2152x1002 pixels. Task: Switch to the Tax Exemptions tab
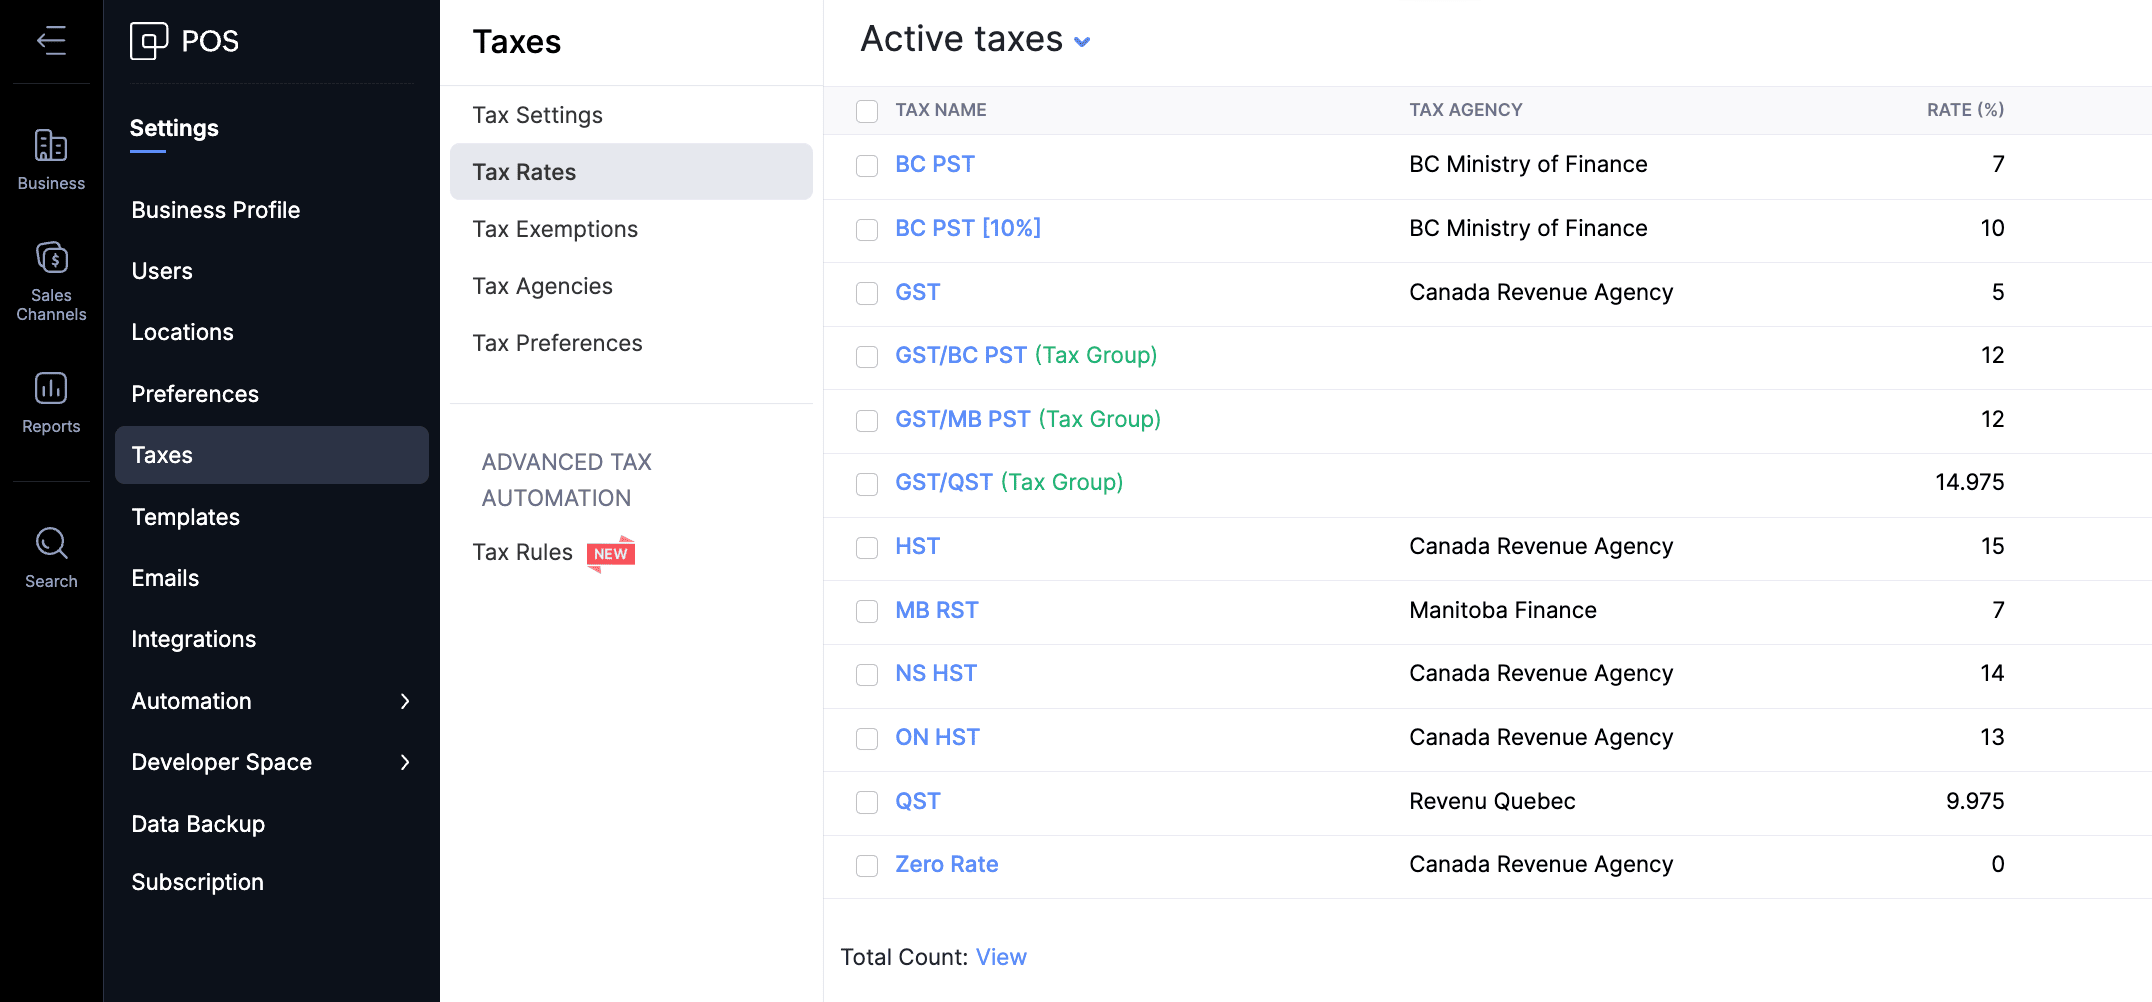pos(555,229)
